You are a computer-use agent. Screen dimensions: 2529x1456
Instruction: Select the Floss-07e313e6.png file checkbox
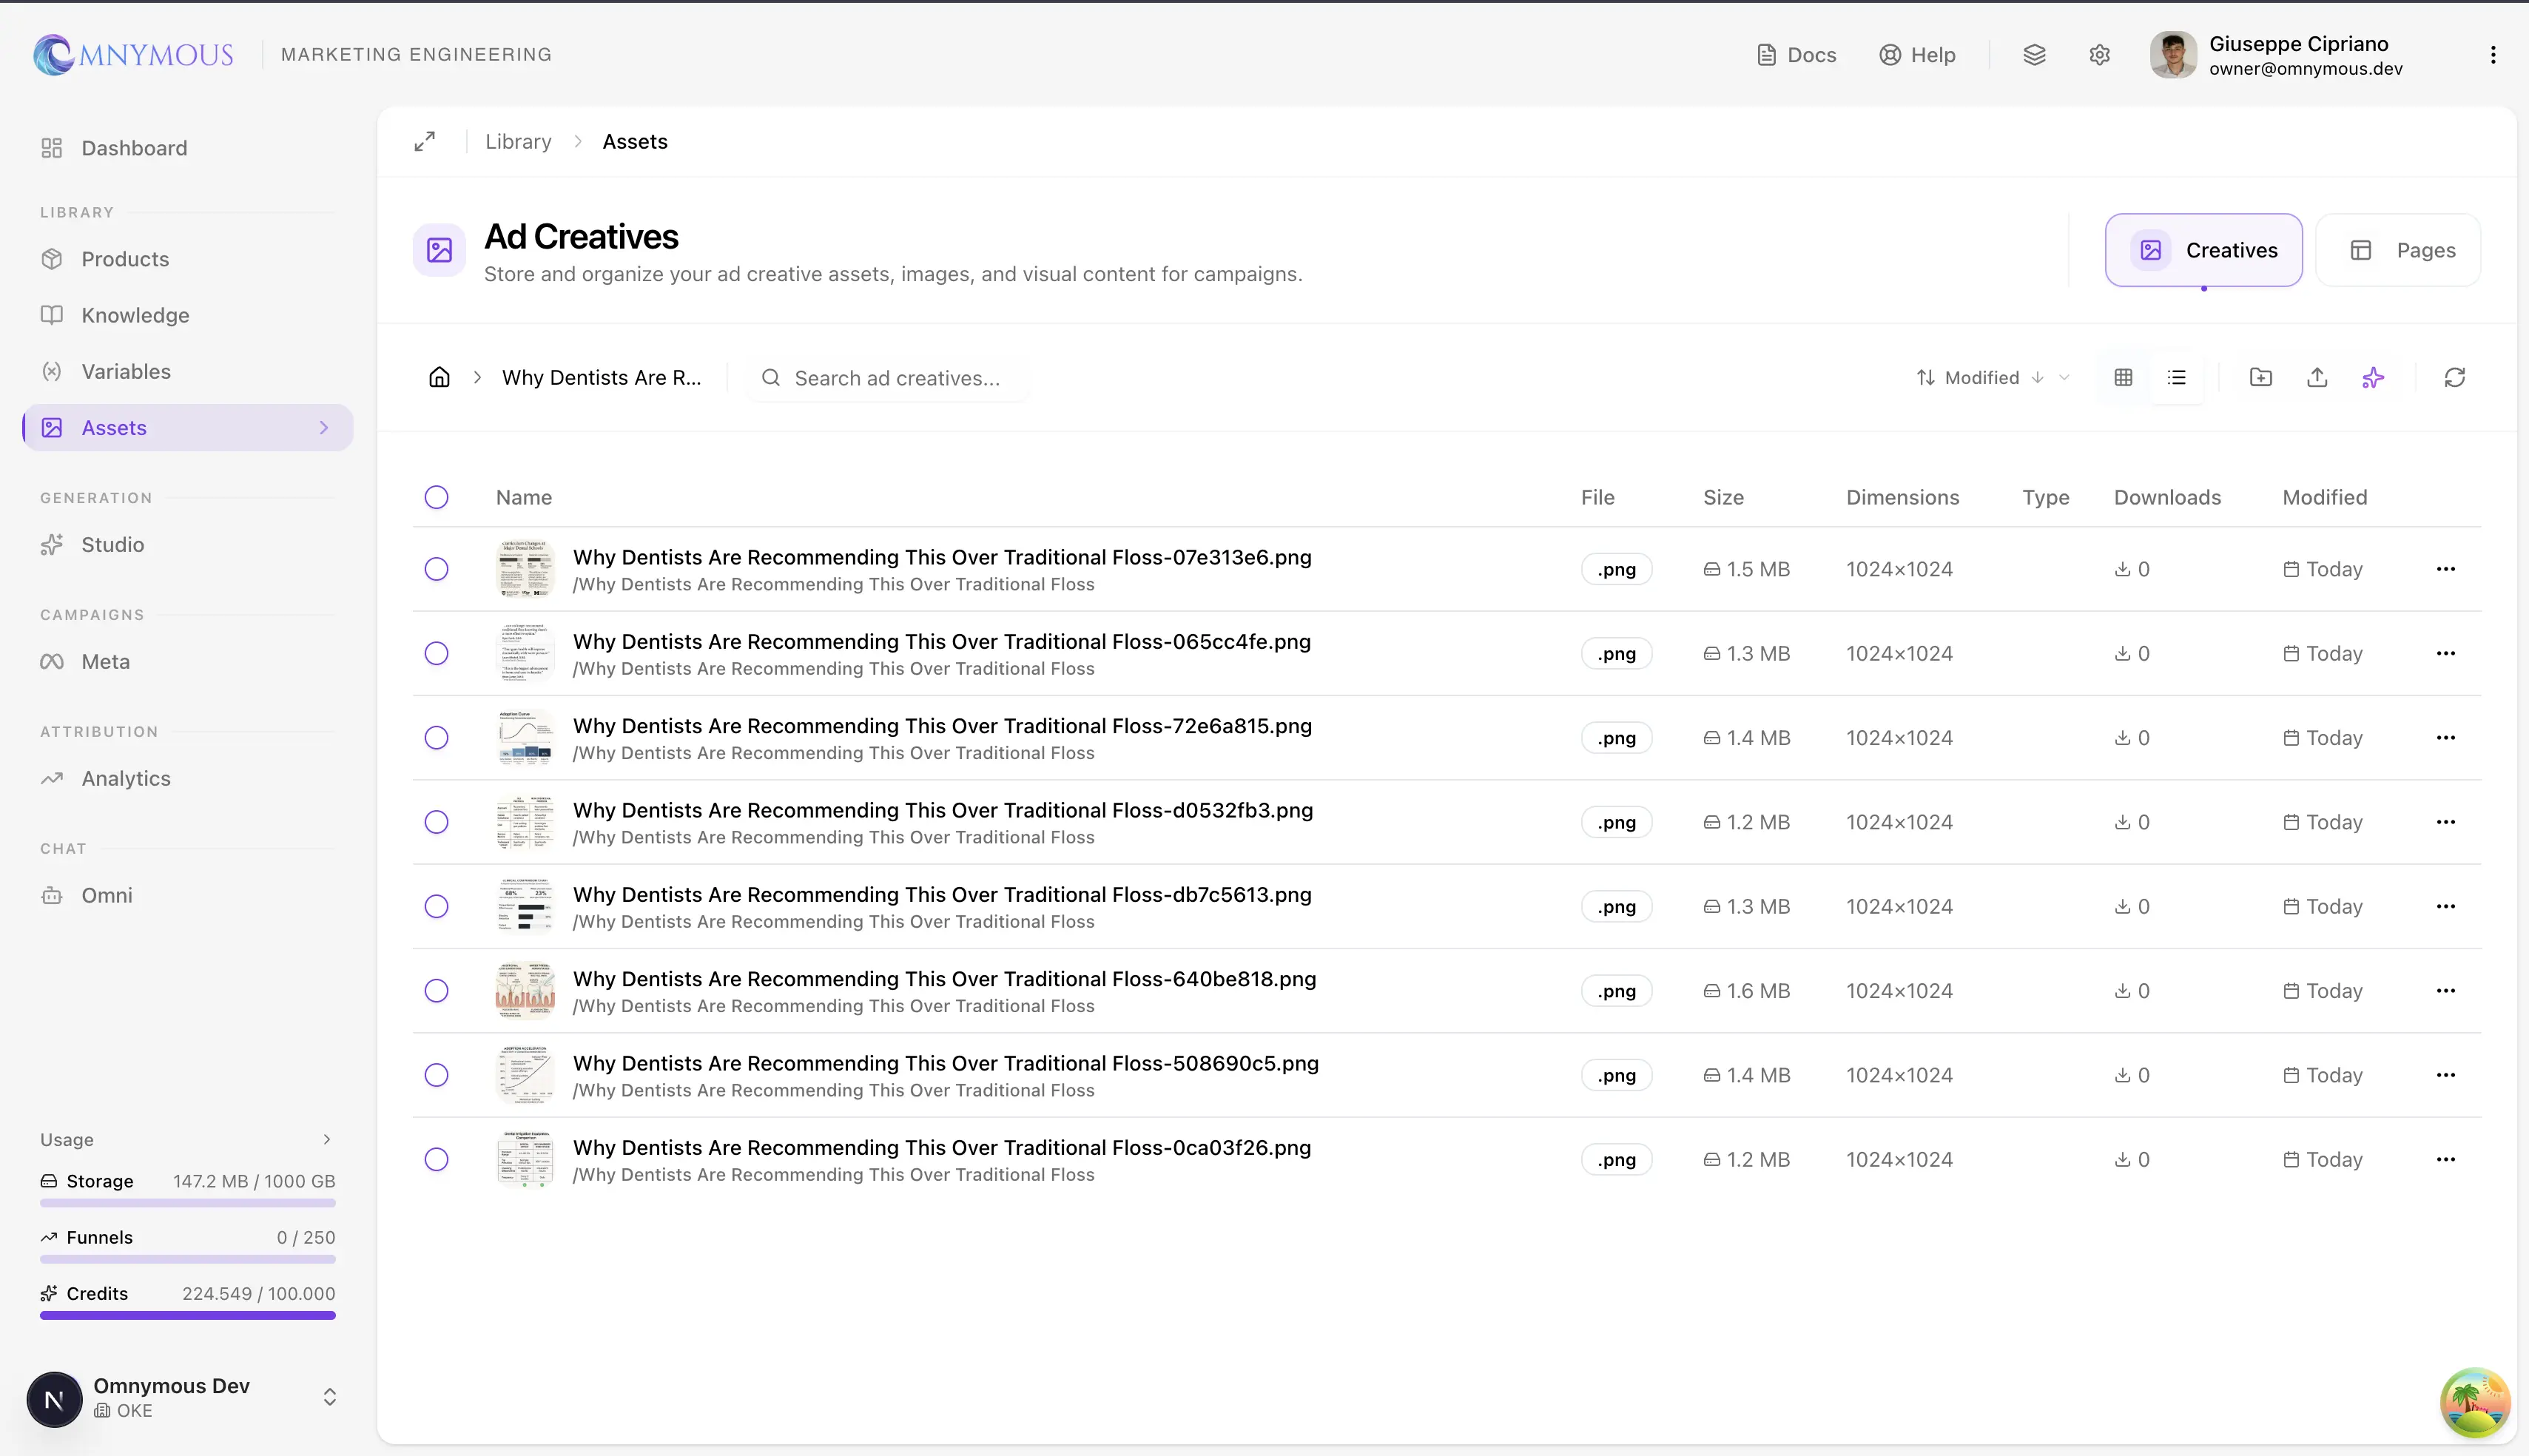(436, 569)
